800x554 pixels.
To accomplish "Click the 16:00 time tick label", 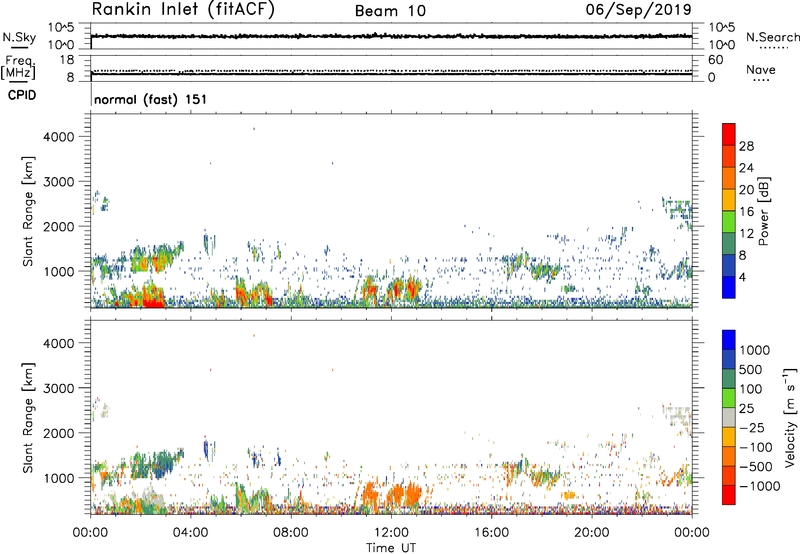I will 491,533.
